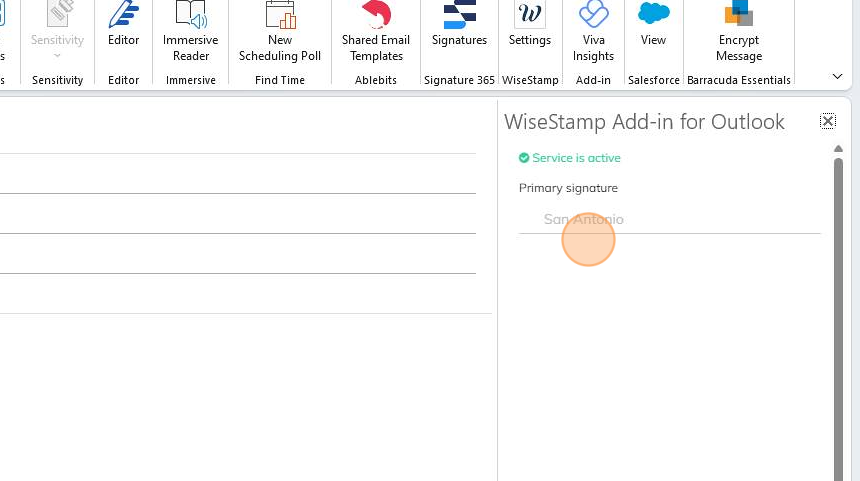The image size is (860, 481).
Task: Click the 'Primary signature' label
Action: [568, 188]
